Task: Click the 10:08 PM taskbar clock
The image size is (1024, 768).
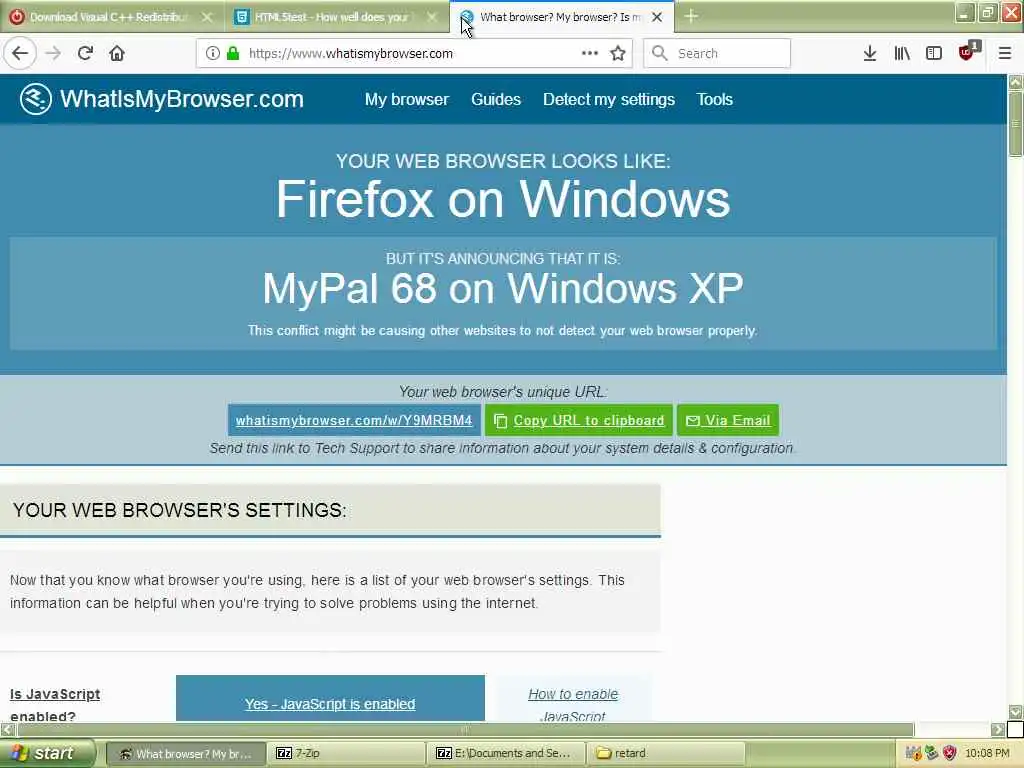Action: coord(987,754)
